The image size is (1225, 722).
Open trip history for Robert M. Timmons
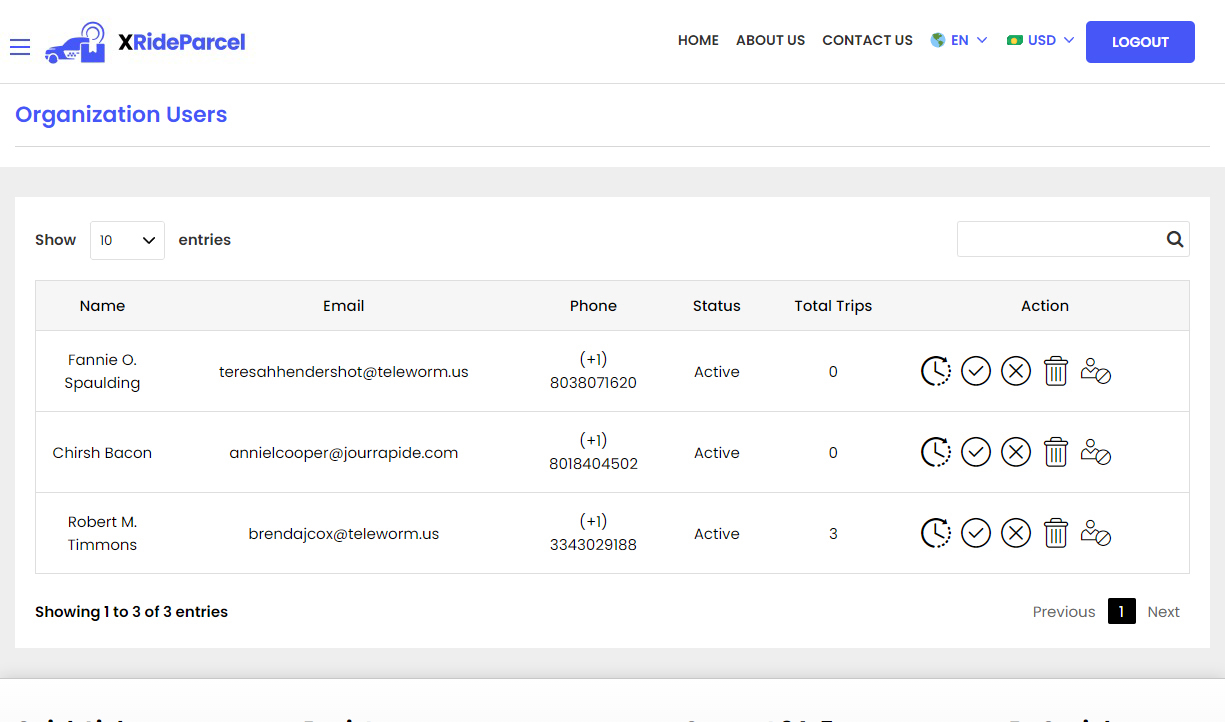(935, 533)
